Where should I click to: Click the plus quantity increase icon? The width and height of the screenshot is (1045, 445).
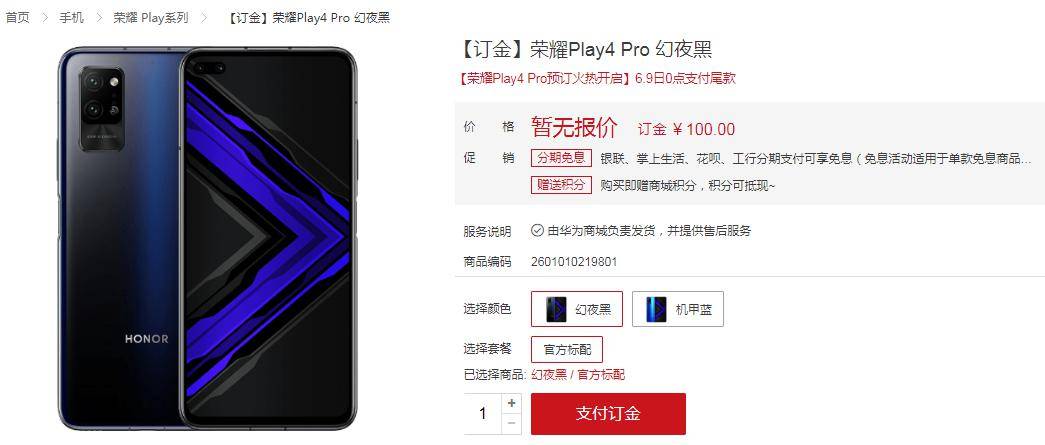click(x=511, y=402)
